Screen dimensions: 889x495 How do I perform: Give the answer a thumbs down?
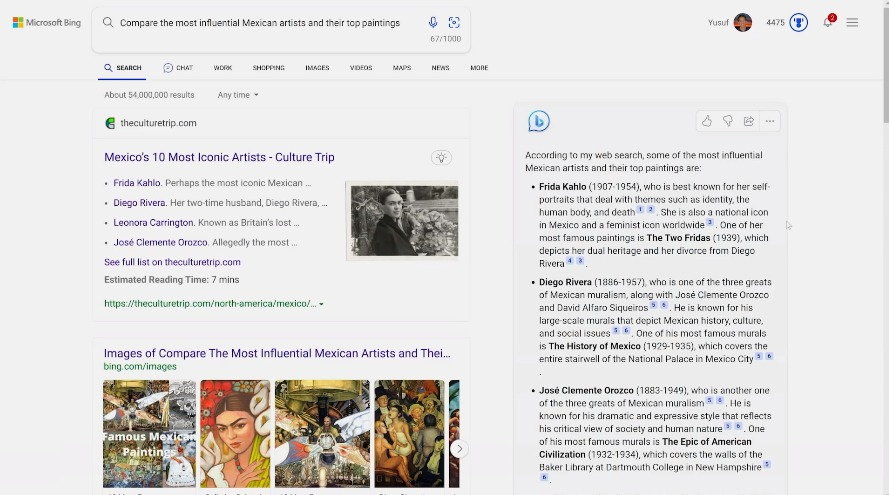coord(727,121)
